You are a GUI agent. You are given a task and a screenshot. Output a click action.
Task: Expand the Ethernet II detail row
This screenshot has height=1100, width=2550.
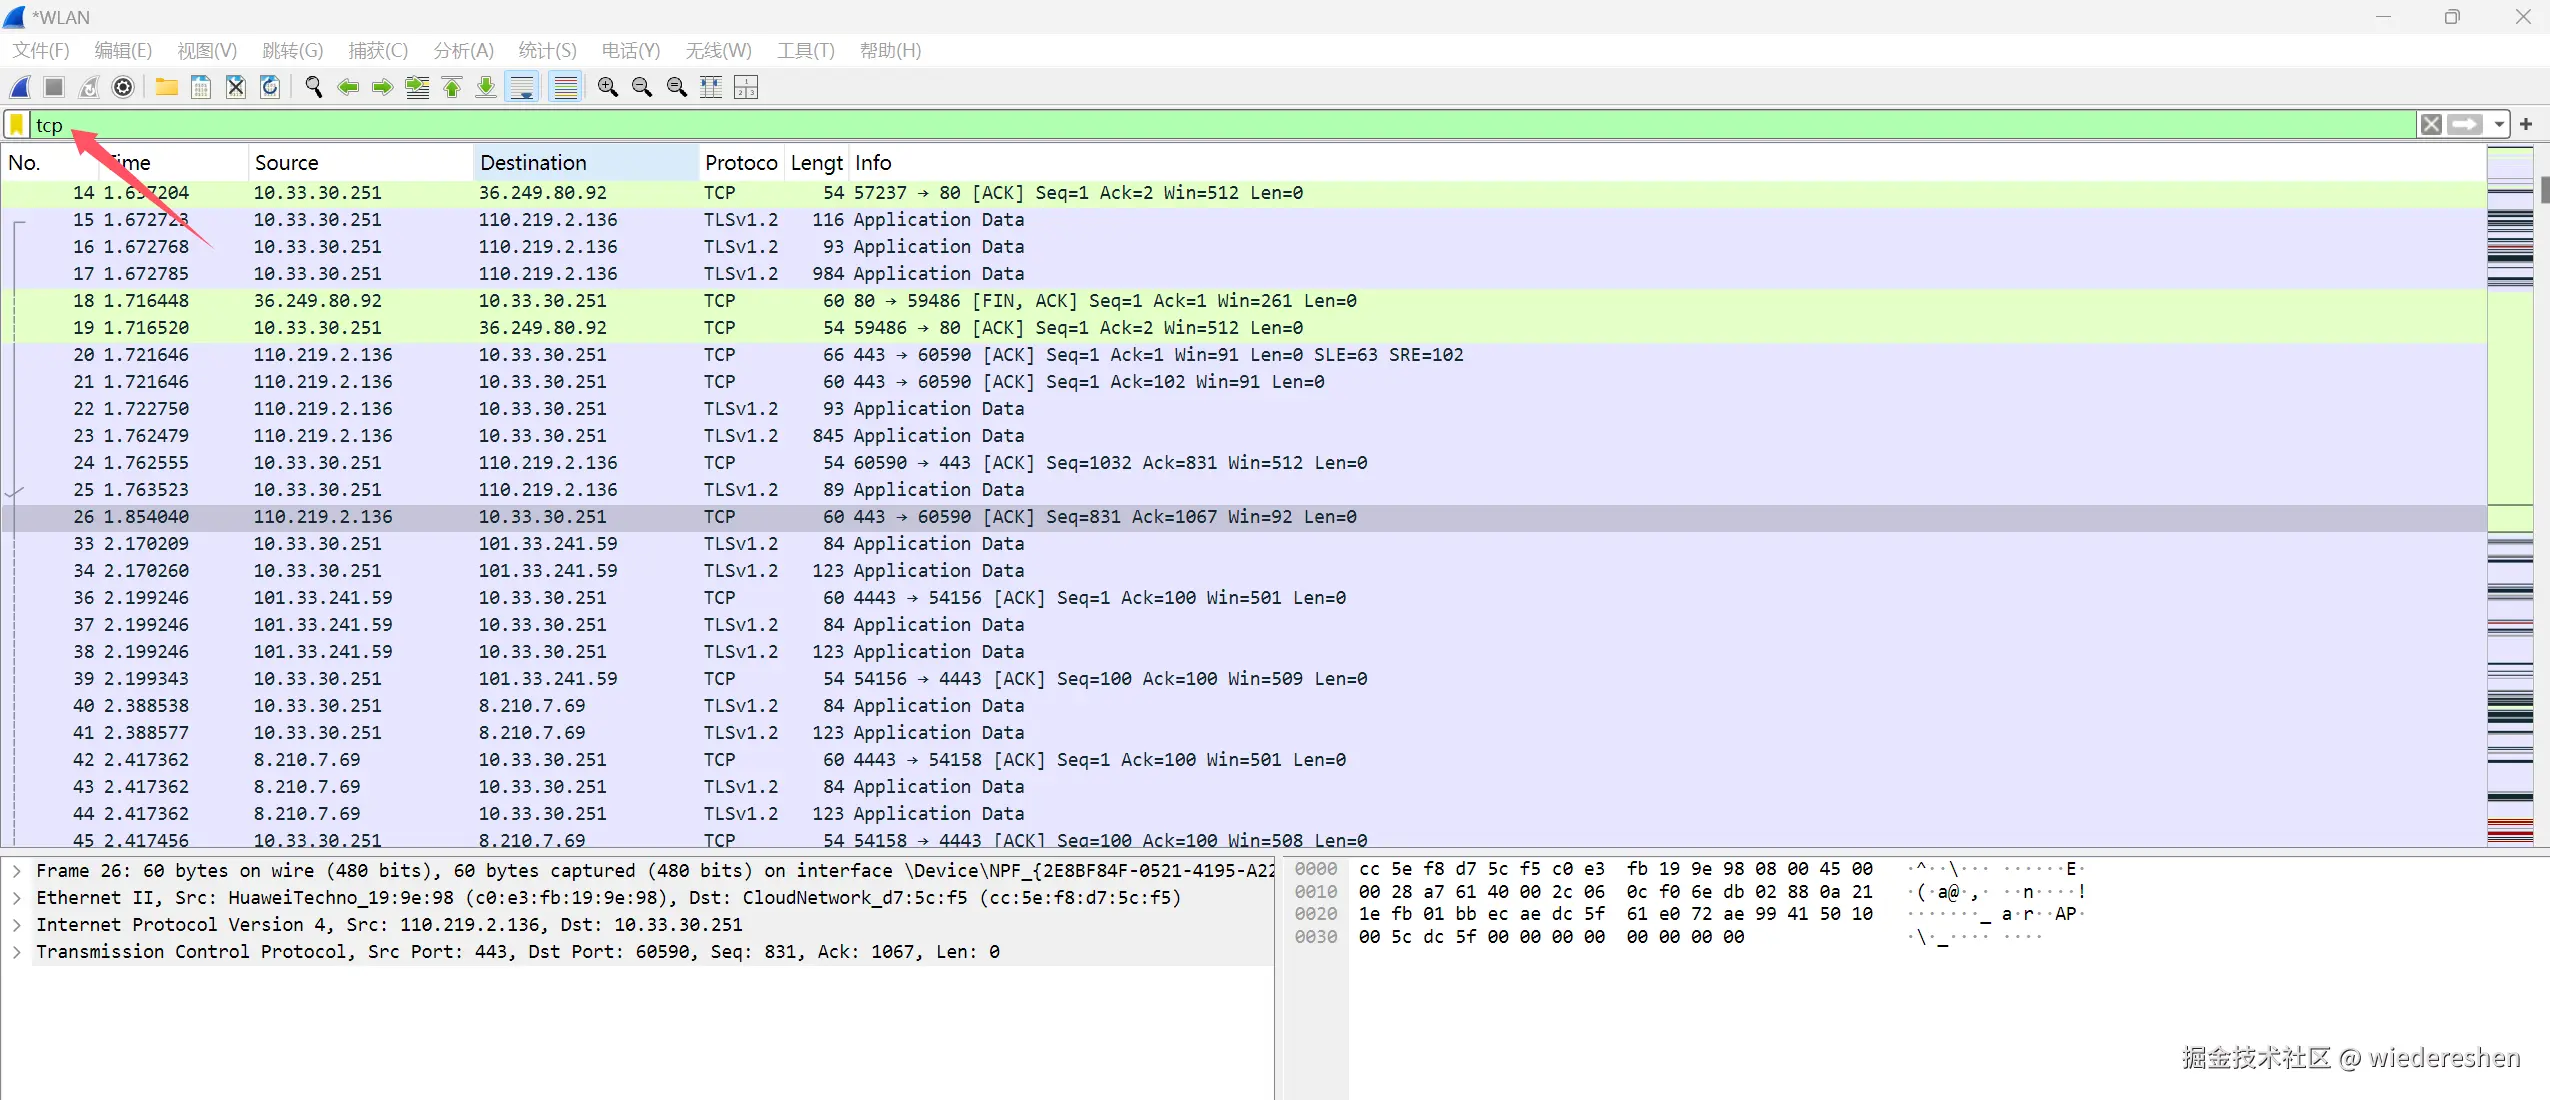point(17,898)
